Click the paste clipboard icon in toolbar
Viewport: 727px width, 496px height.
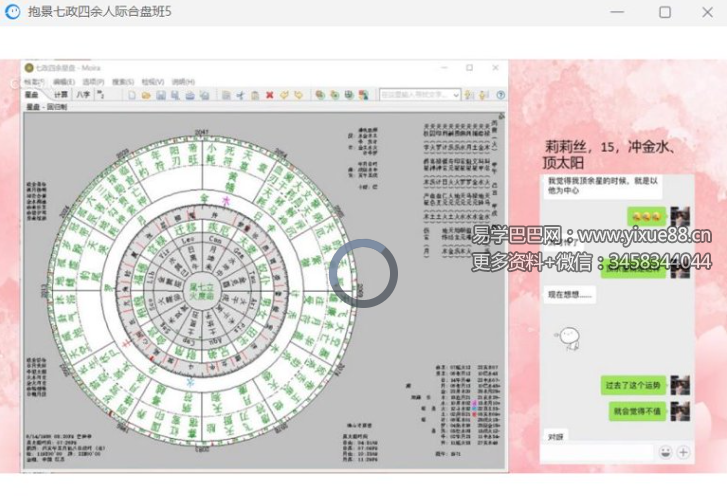255,95
